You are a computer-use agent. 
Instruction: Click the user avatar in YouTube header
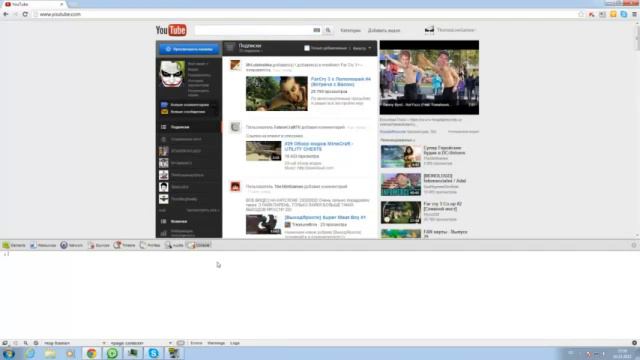429,30
